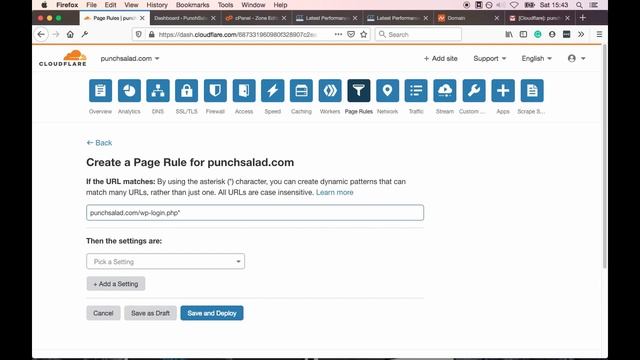Open the Traffic list icon
Image resolution: width=640 pixels, height=360 pixels.
point(416,91)
